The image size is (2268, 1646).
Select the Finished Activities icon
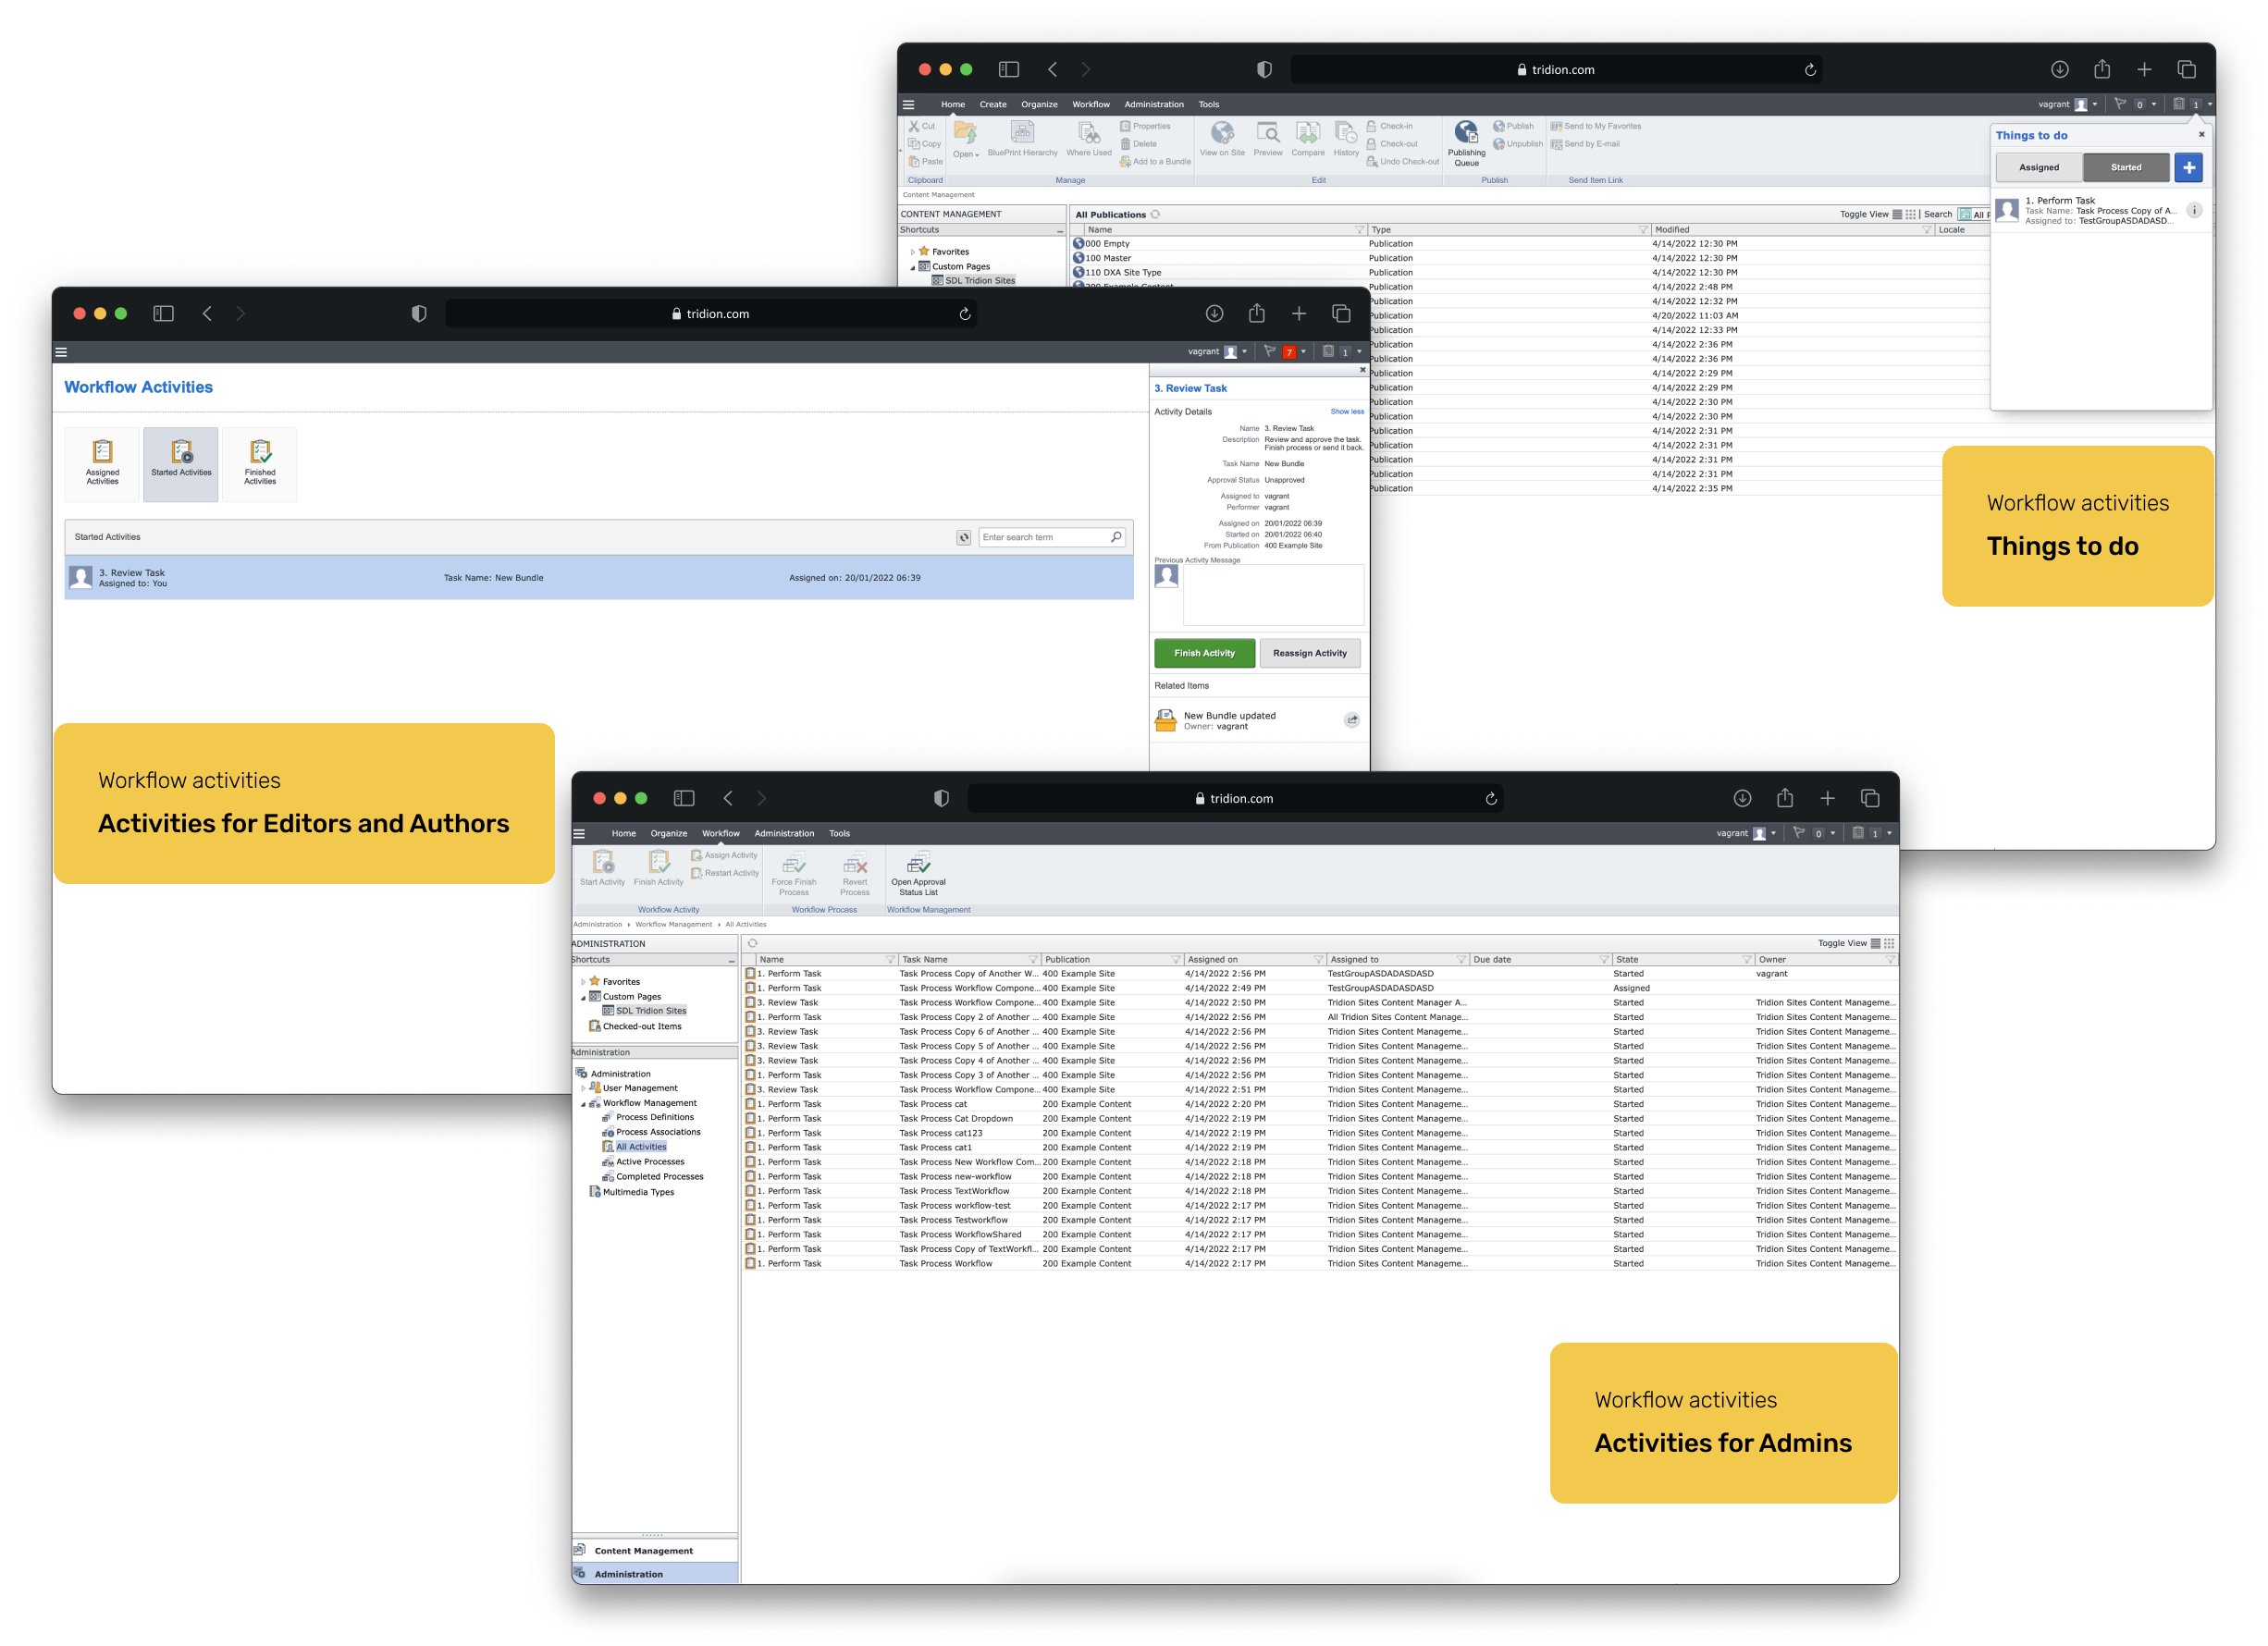[x=259, y=463]
